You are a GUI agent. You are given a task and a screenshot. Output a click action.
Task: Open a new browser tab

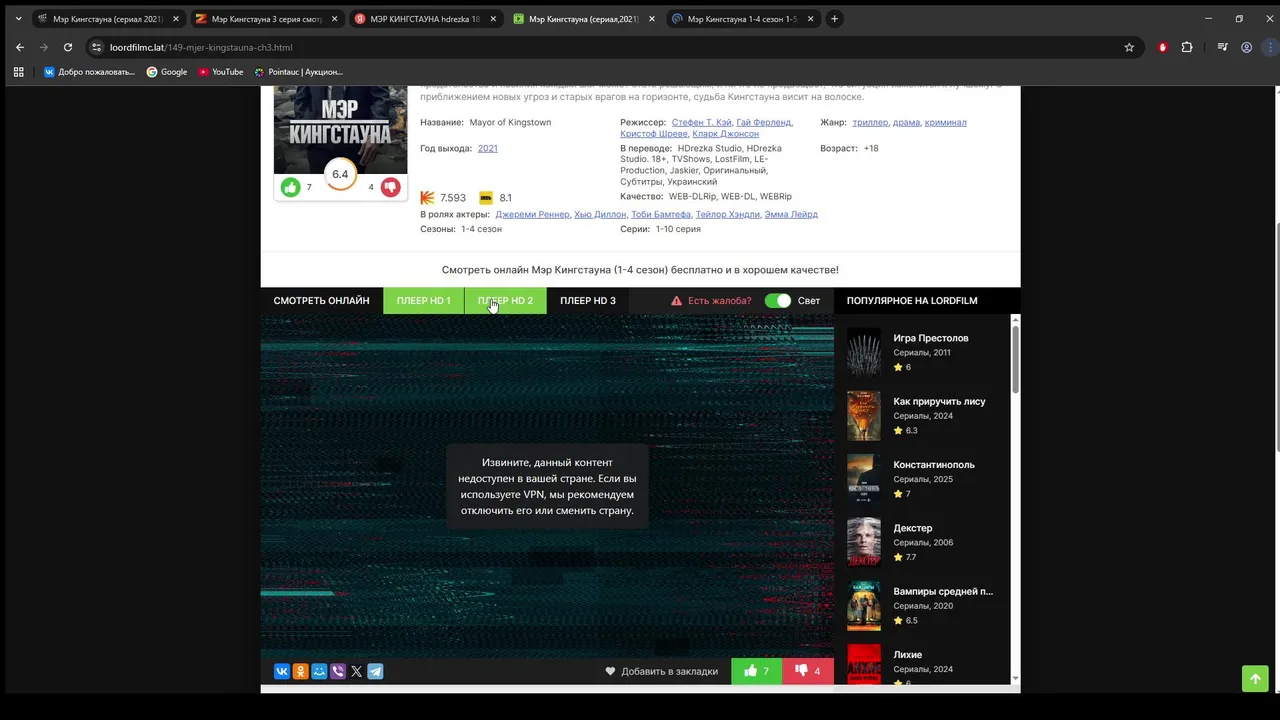834,18
